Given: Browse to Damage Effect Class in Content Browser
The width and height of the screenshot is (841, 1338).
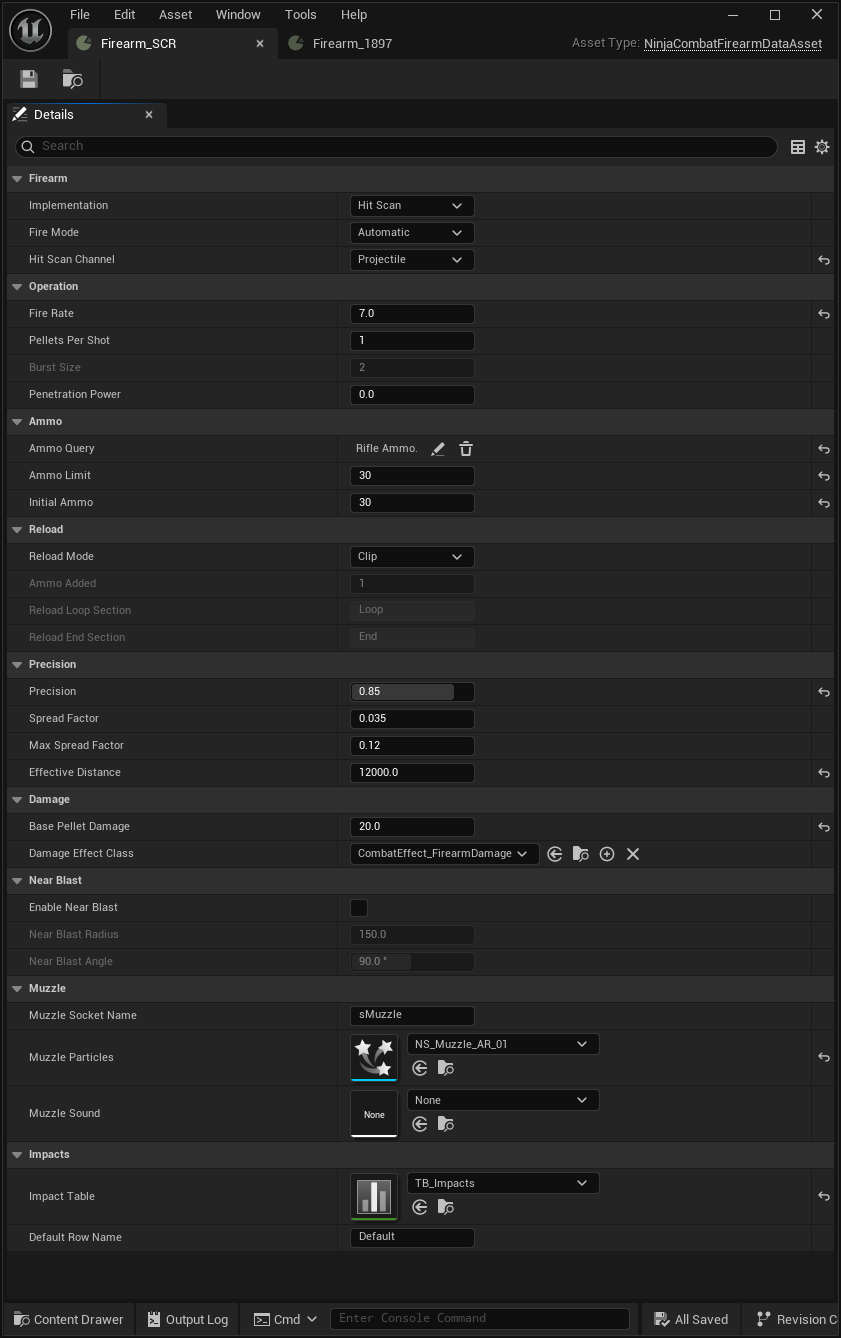Looking at the screenshot, I should tap(581, 854).
